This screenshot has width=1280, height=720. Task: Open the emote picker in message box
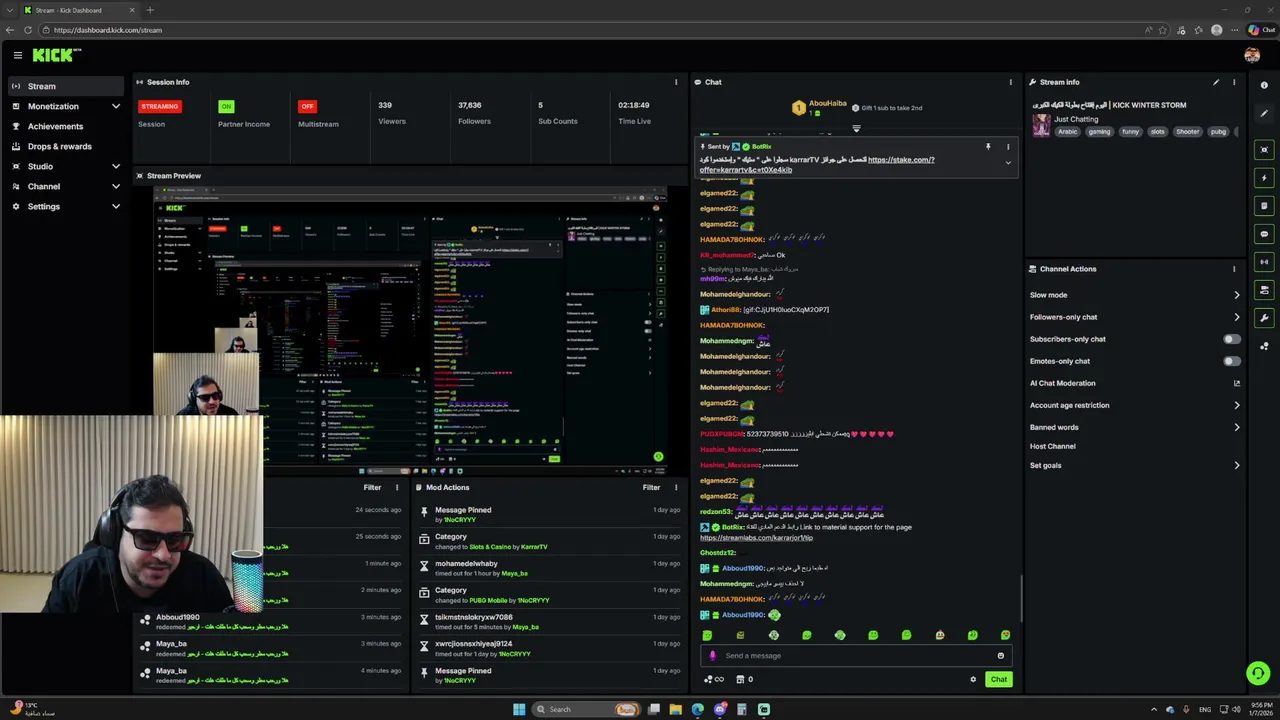tap(1000, 656)
